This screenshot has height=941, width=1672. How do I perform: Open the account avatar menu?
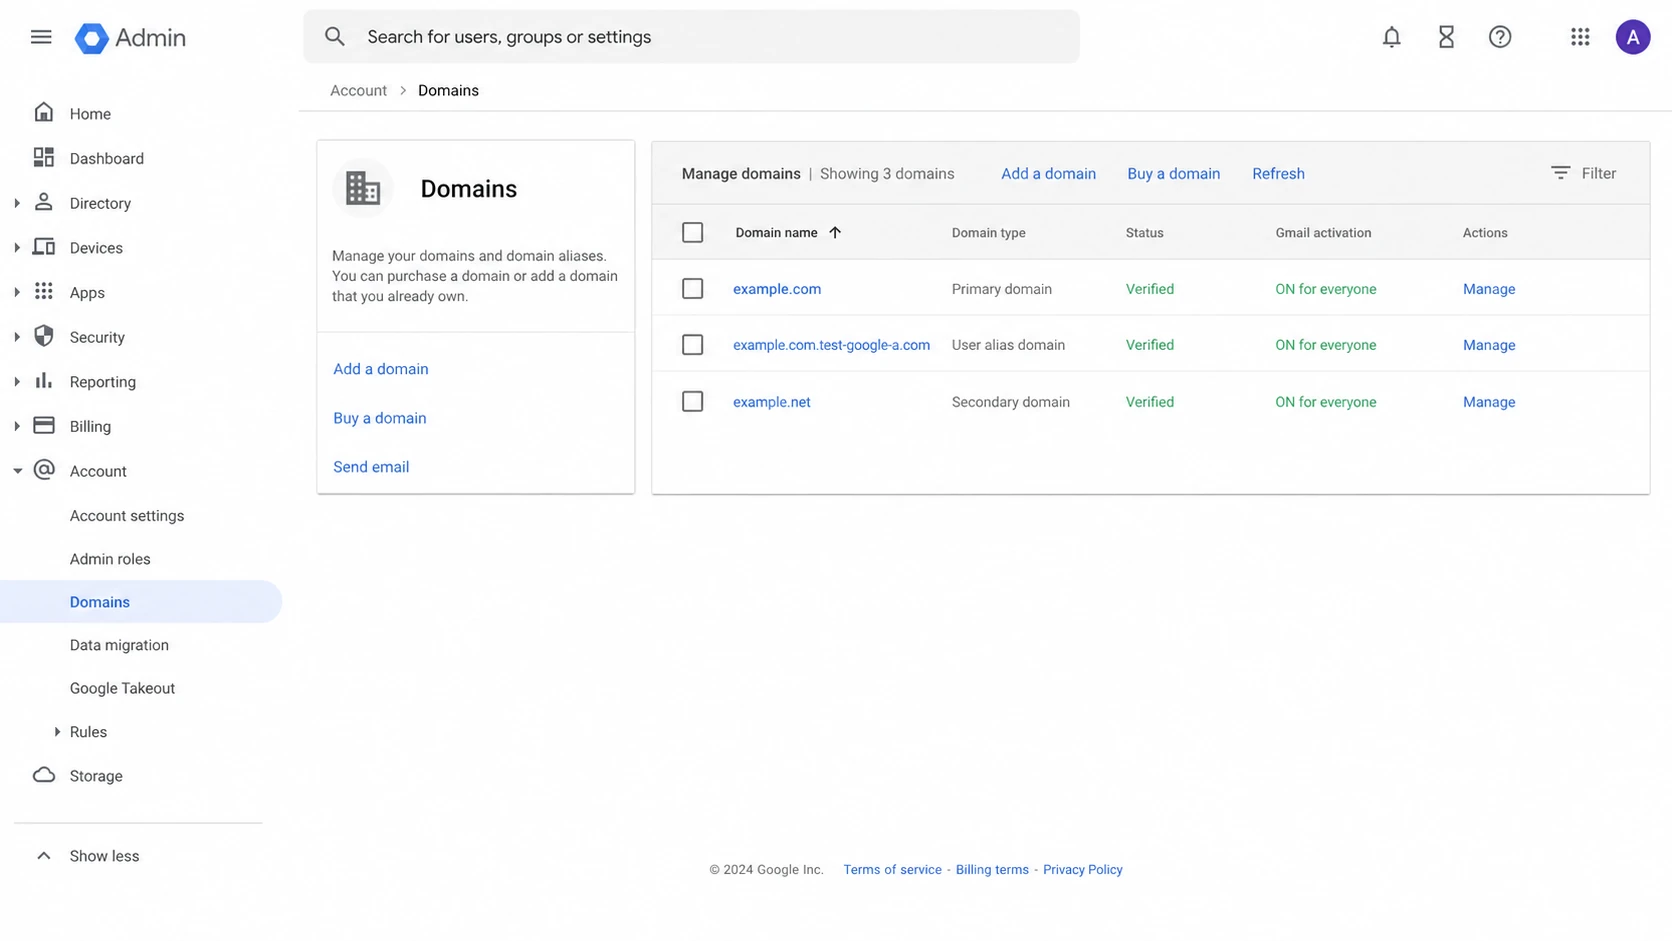(1632, 37)
